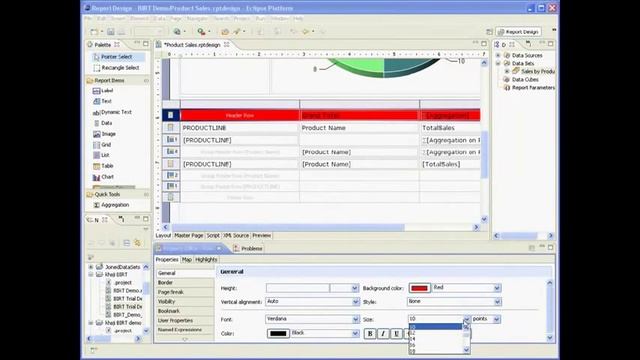The height and width of the screenshot is (360, 640).
Task: Select the Data Cubes node
Action: click(524, 80)
